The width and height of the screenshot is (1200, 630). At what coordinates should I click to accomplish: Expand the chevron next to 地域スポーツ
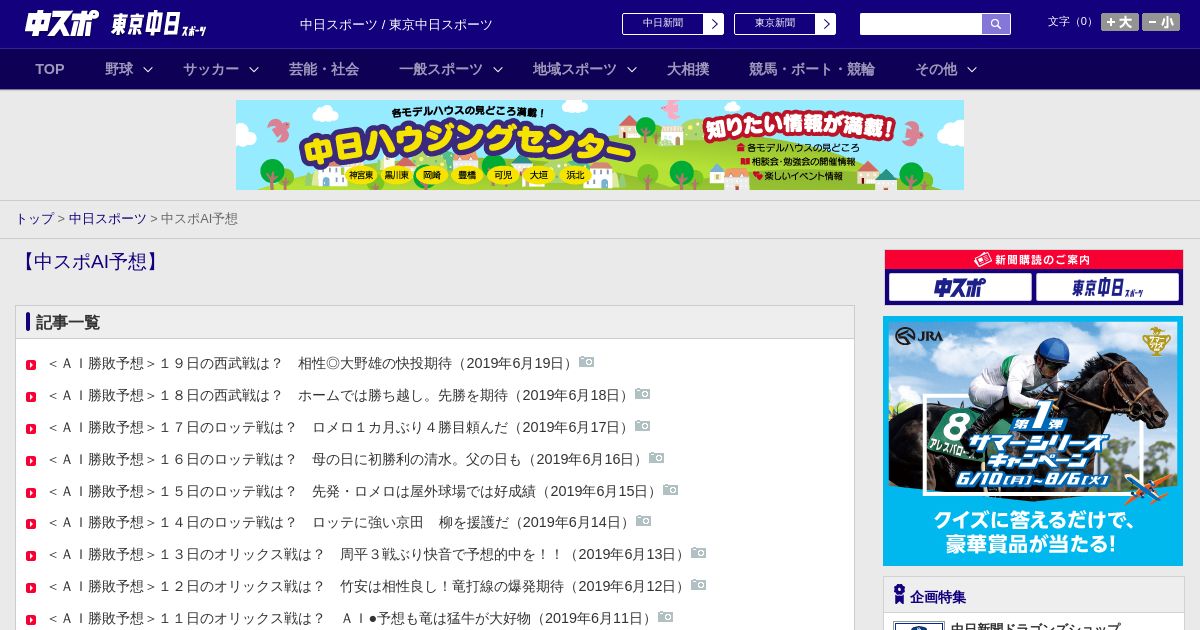tap(632, 69)
